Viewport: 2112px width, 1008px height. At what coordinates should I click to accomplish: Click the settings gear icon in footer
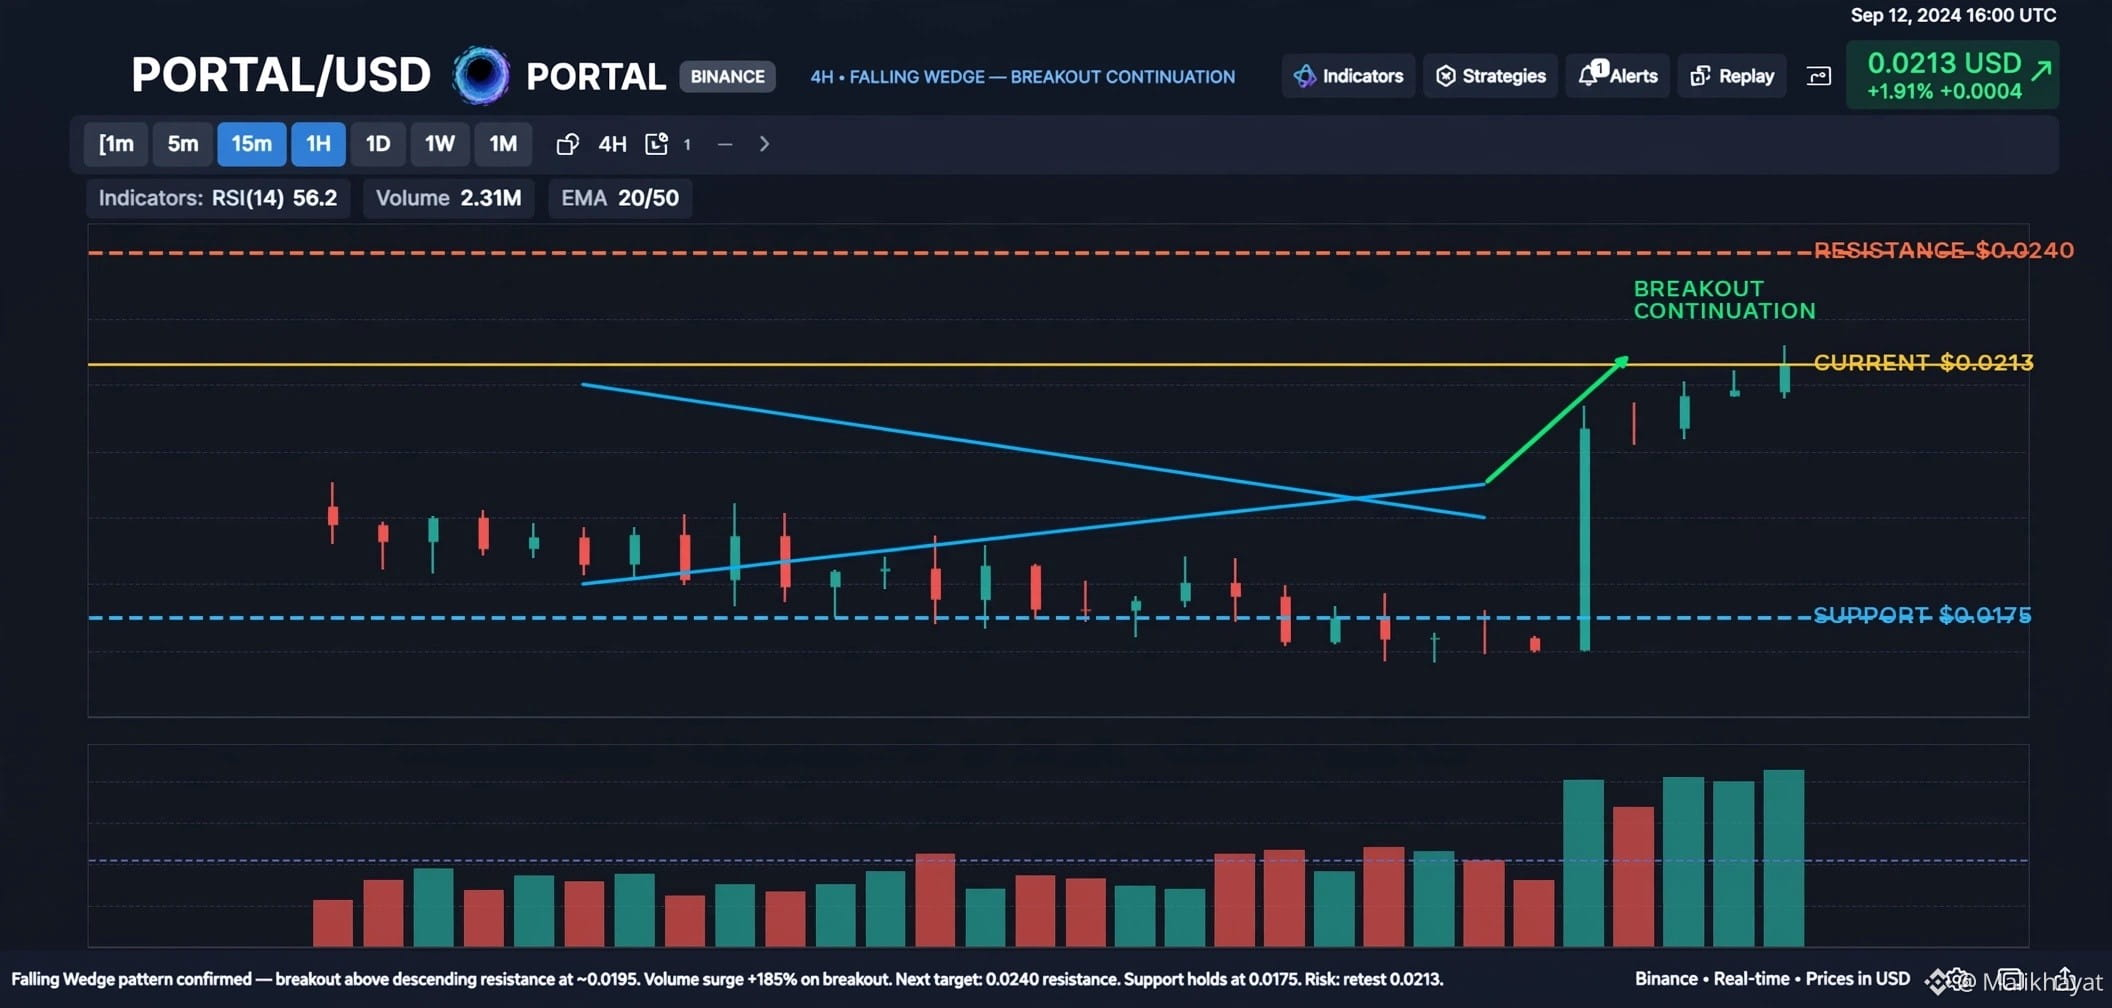[x=1958, y=980]
